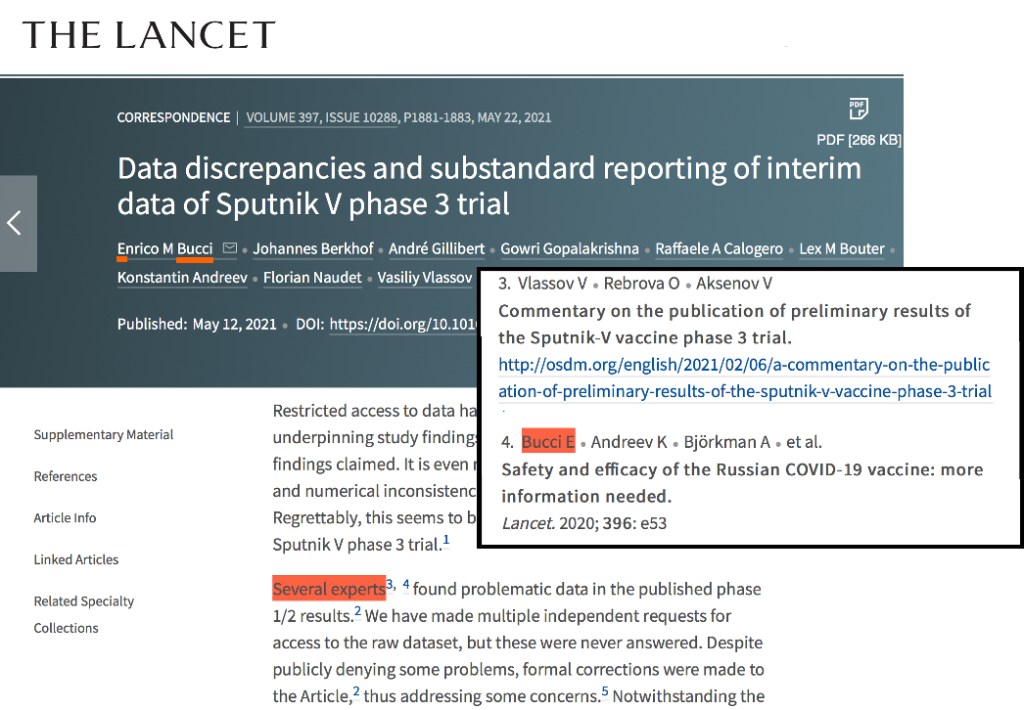Click The Lancet logo

(x=149, y=35)
